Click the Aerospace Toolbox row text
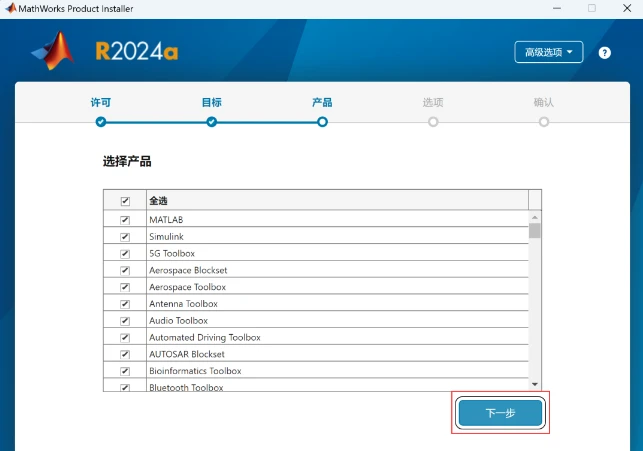The width and height of the screenshot is (643, 451). pos(187,287)
